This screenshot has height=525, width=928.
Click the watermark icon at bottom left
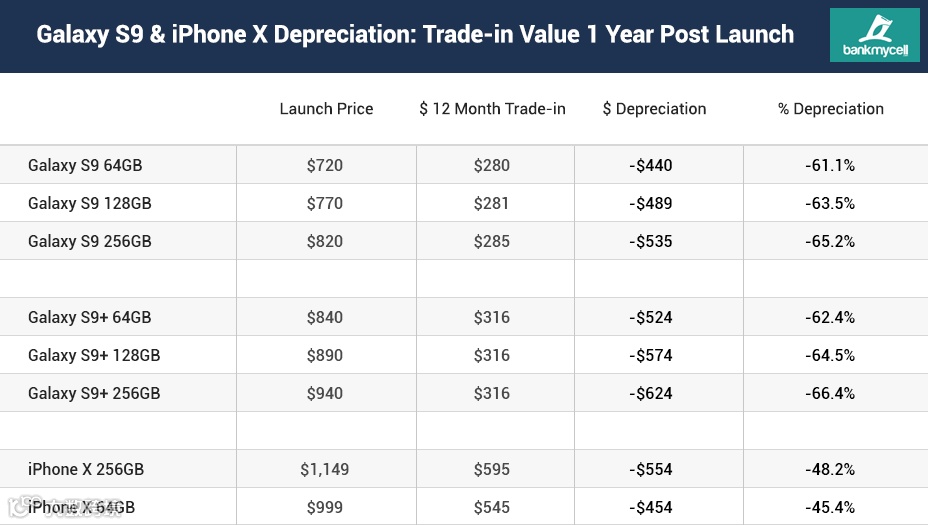tap(18, 507)
